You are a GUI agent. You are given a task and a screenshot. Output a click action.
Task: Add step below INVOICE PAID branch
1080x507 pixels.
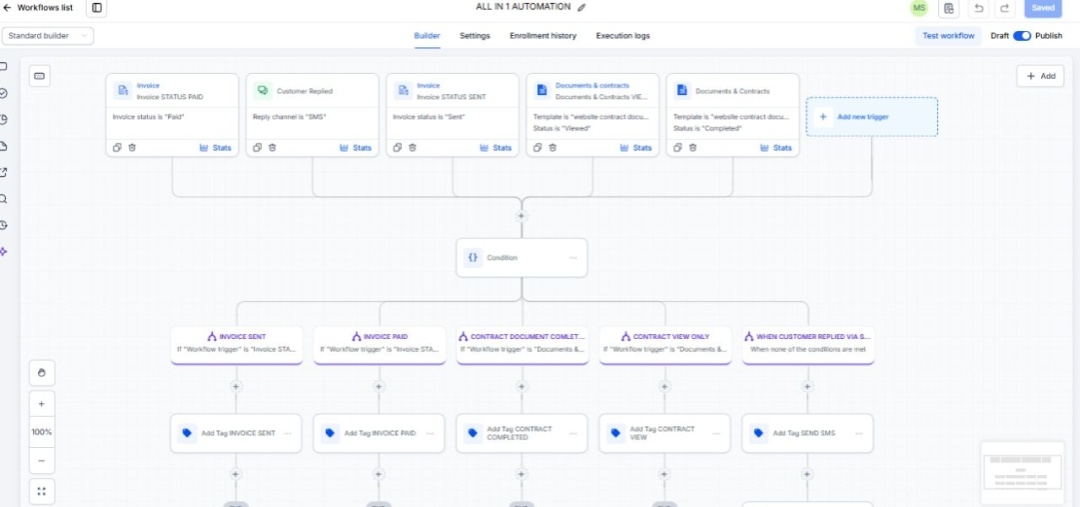379,386
